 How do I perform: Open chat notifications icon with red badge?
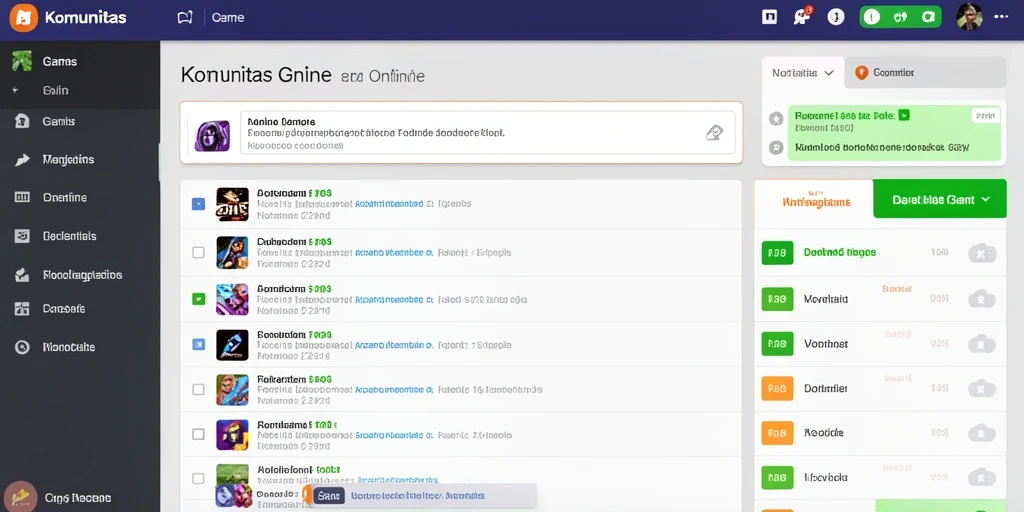(802, 17)
